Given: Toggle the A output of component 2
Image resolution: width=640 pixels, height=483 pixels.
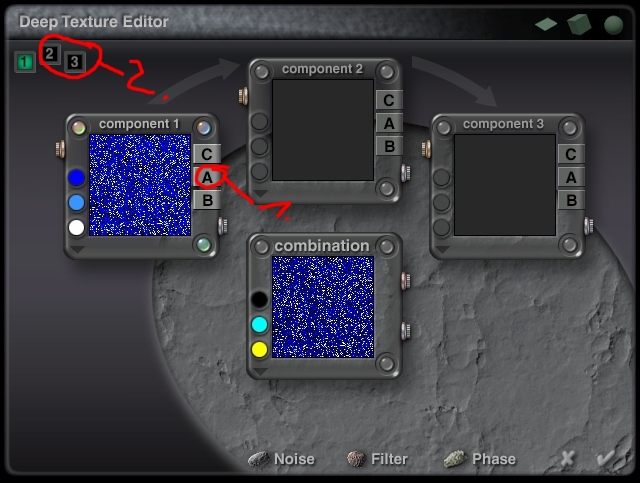Looking at the screenshot, I should pos(389,123).
